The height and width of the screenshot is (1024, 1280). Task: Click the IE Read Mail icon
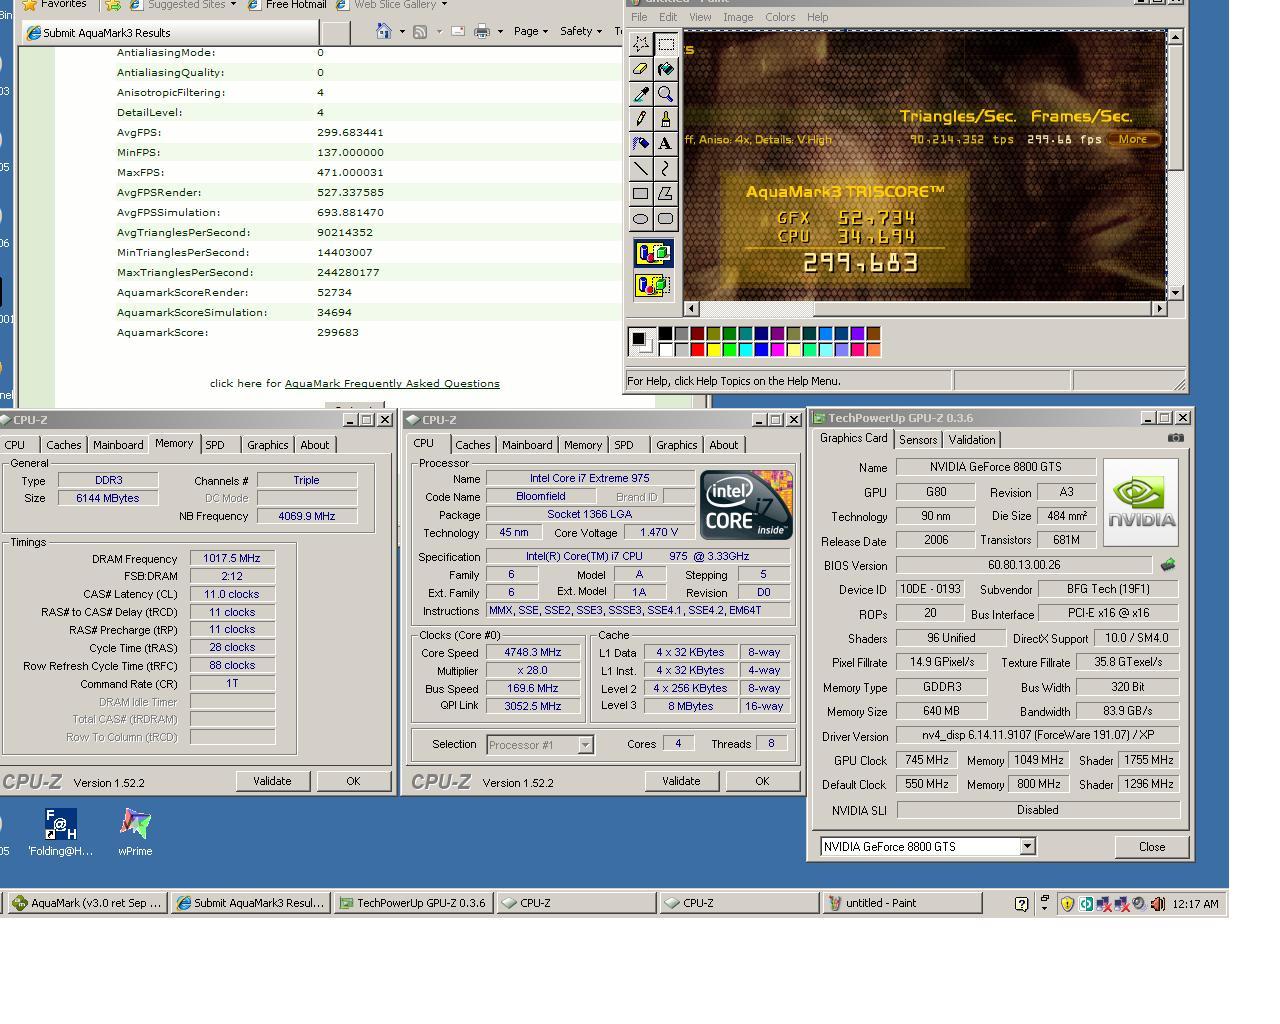point(458,31)
